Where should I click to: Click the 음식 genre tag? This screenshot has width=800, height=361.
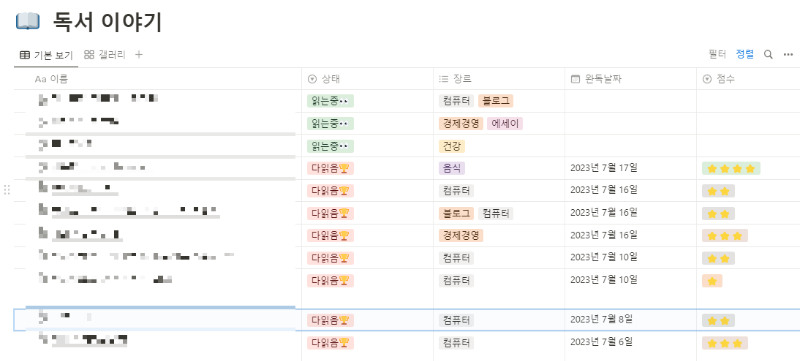452,168
